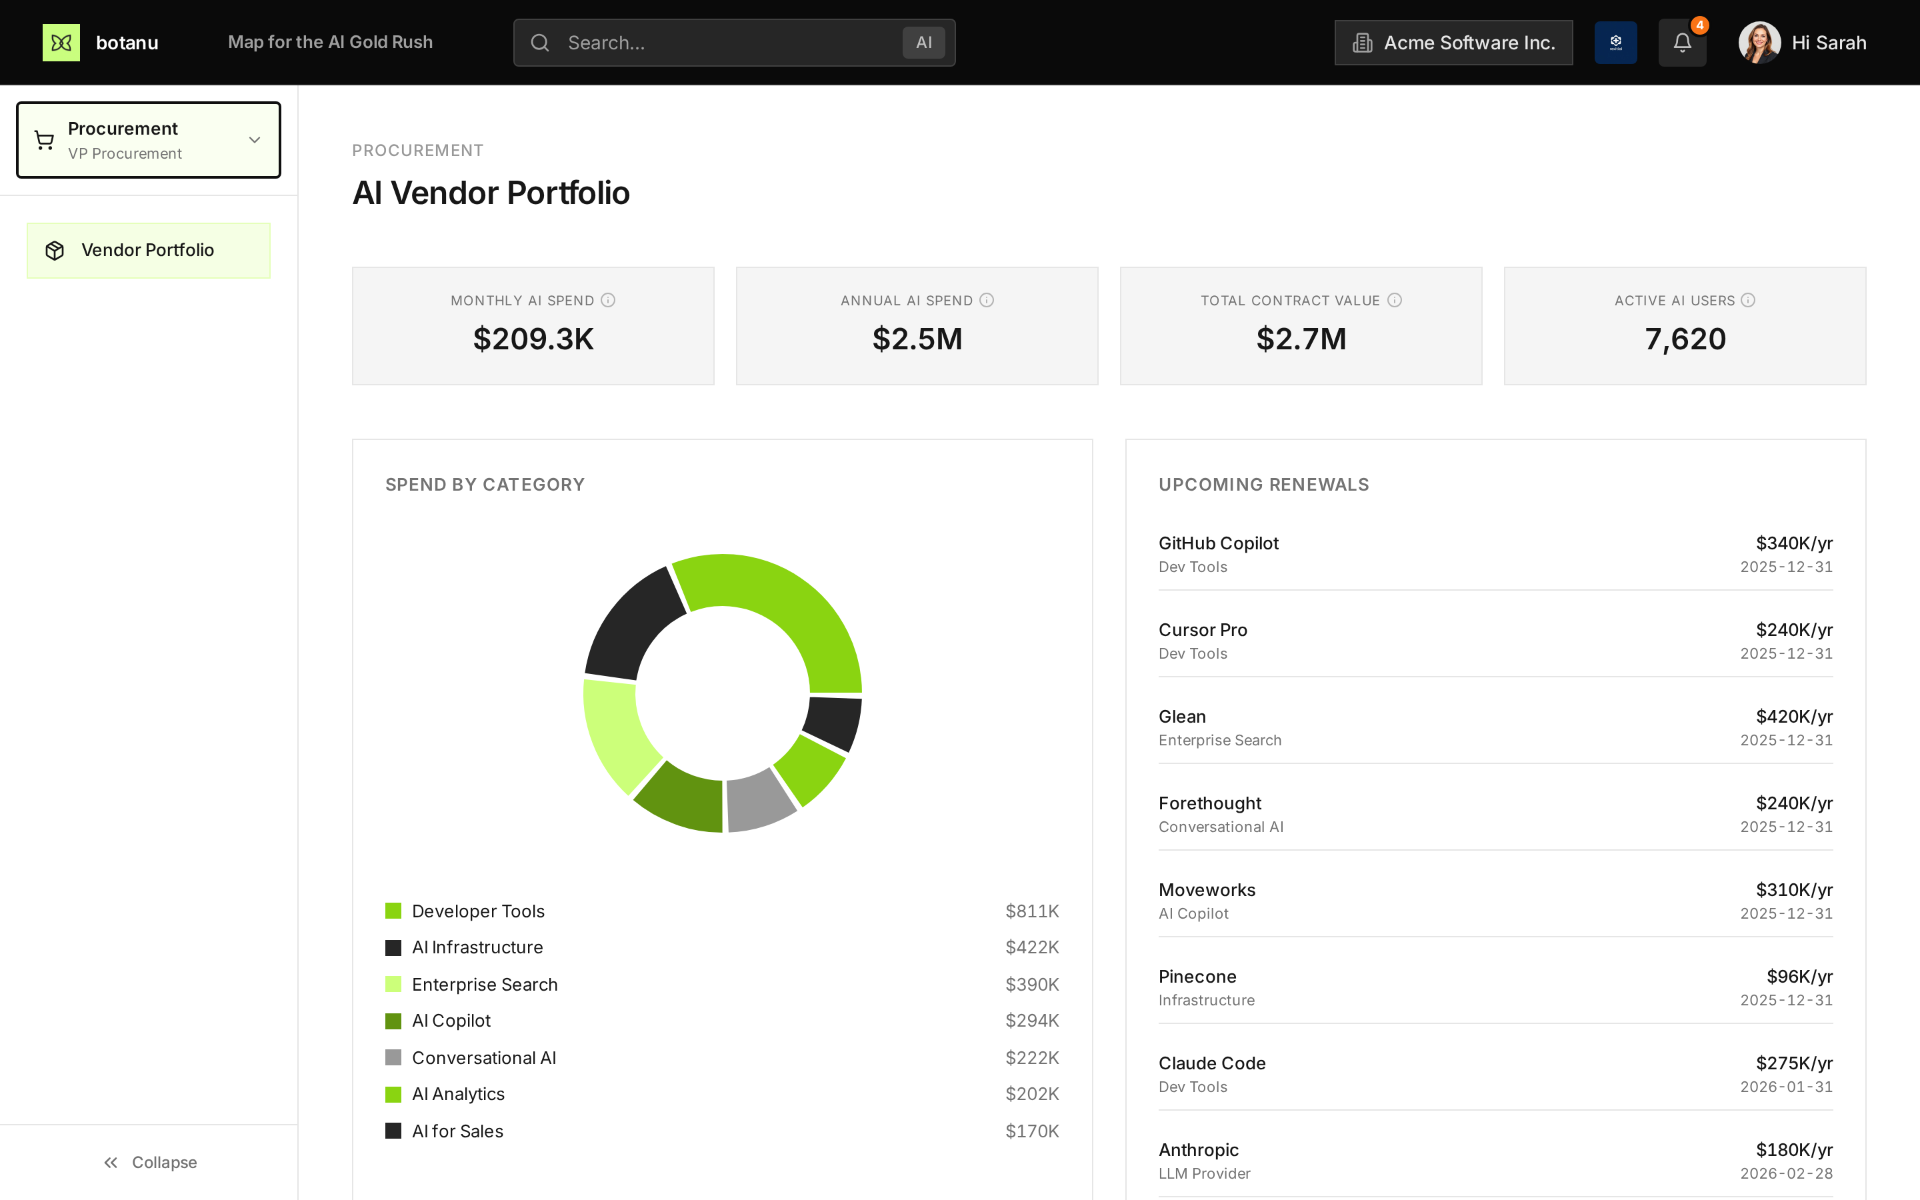Click the AI Infrastructure black swatch

(x=393, y=947)
